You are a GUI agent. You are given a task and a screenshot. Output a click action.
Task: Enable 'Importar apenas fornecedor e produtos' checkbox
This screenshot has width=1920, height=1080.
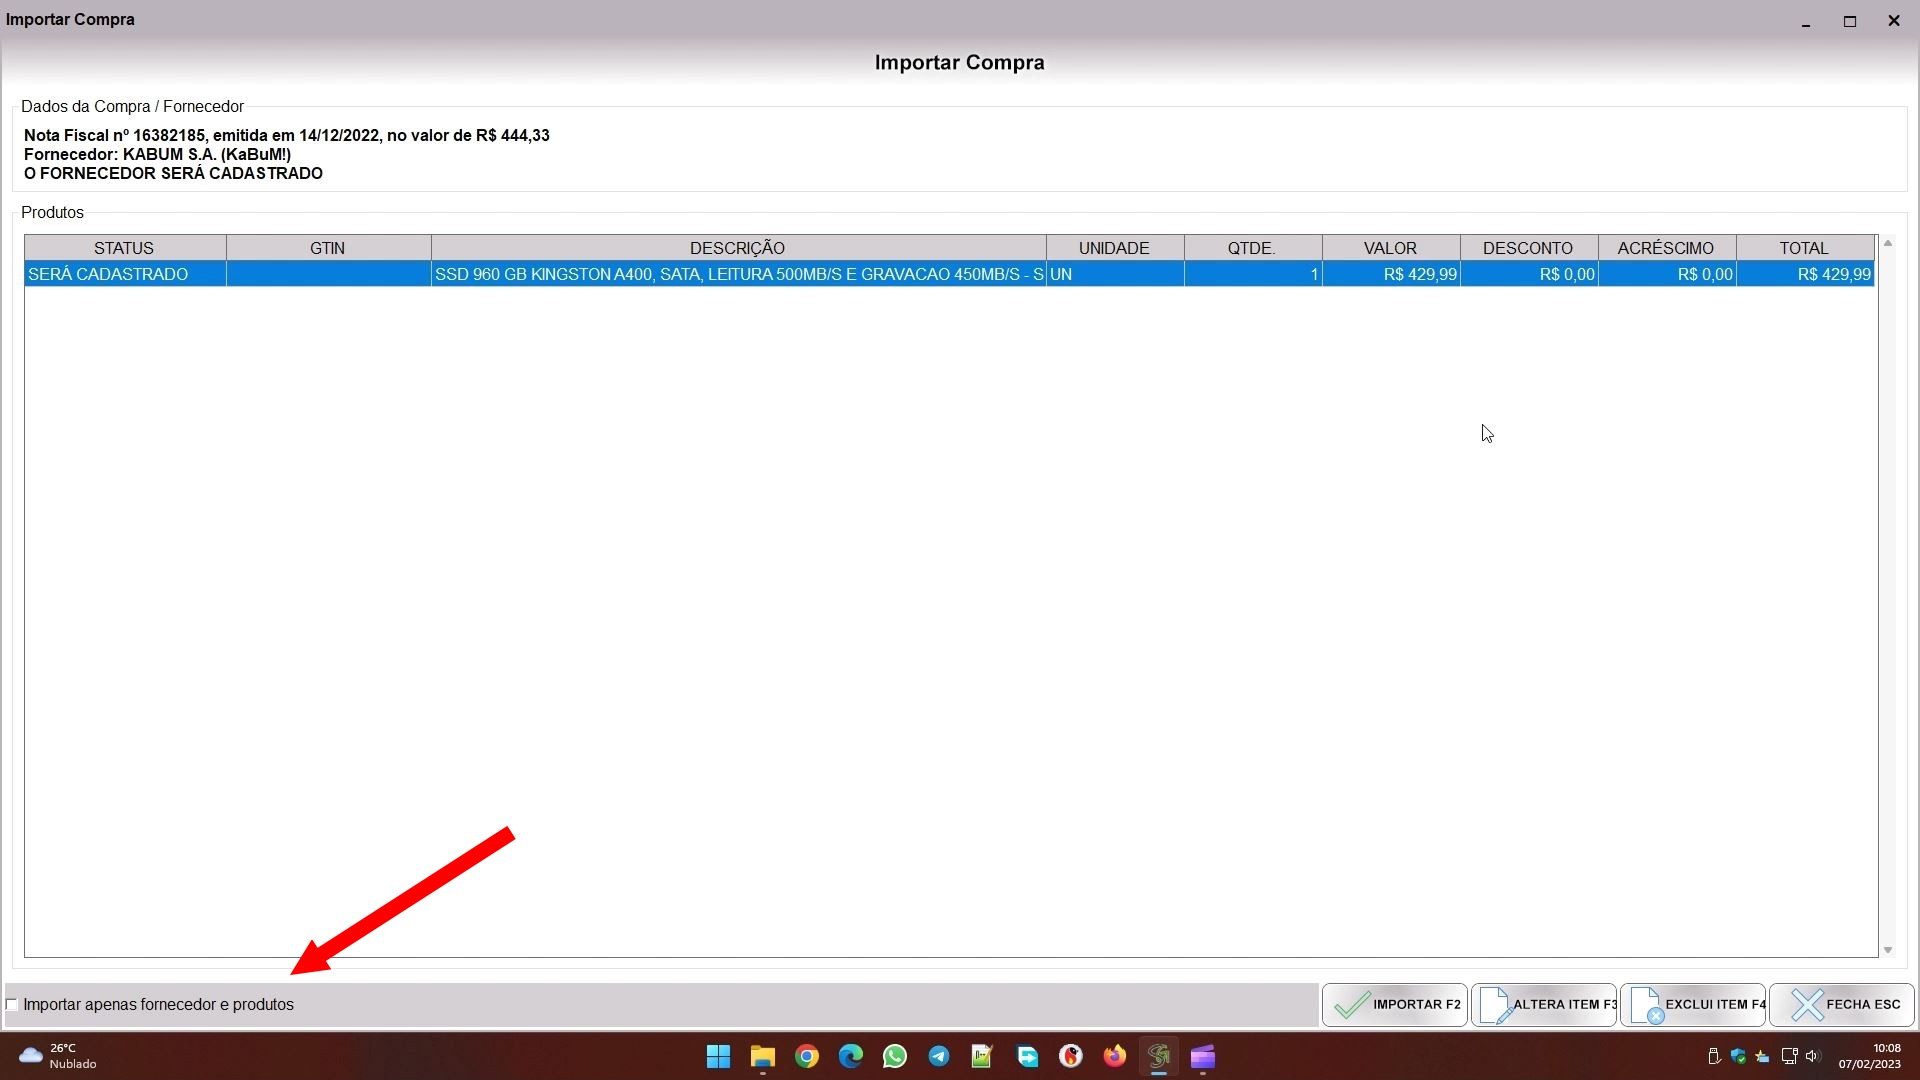tap(12, 1005)
